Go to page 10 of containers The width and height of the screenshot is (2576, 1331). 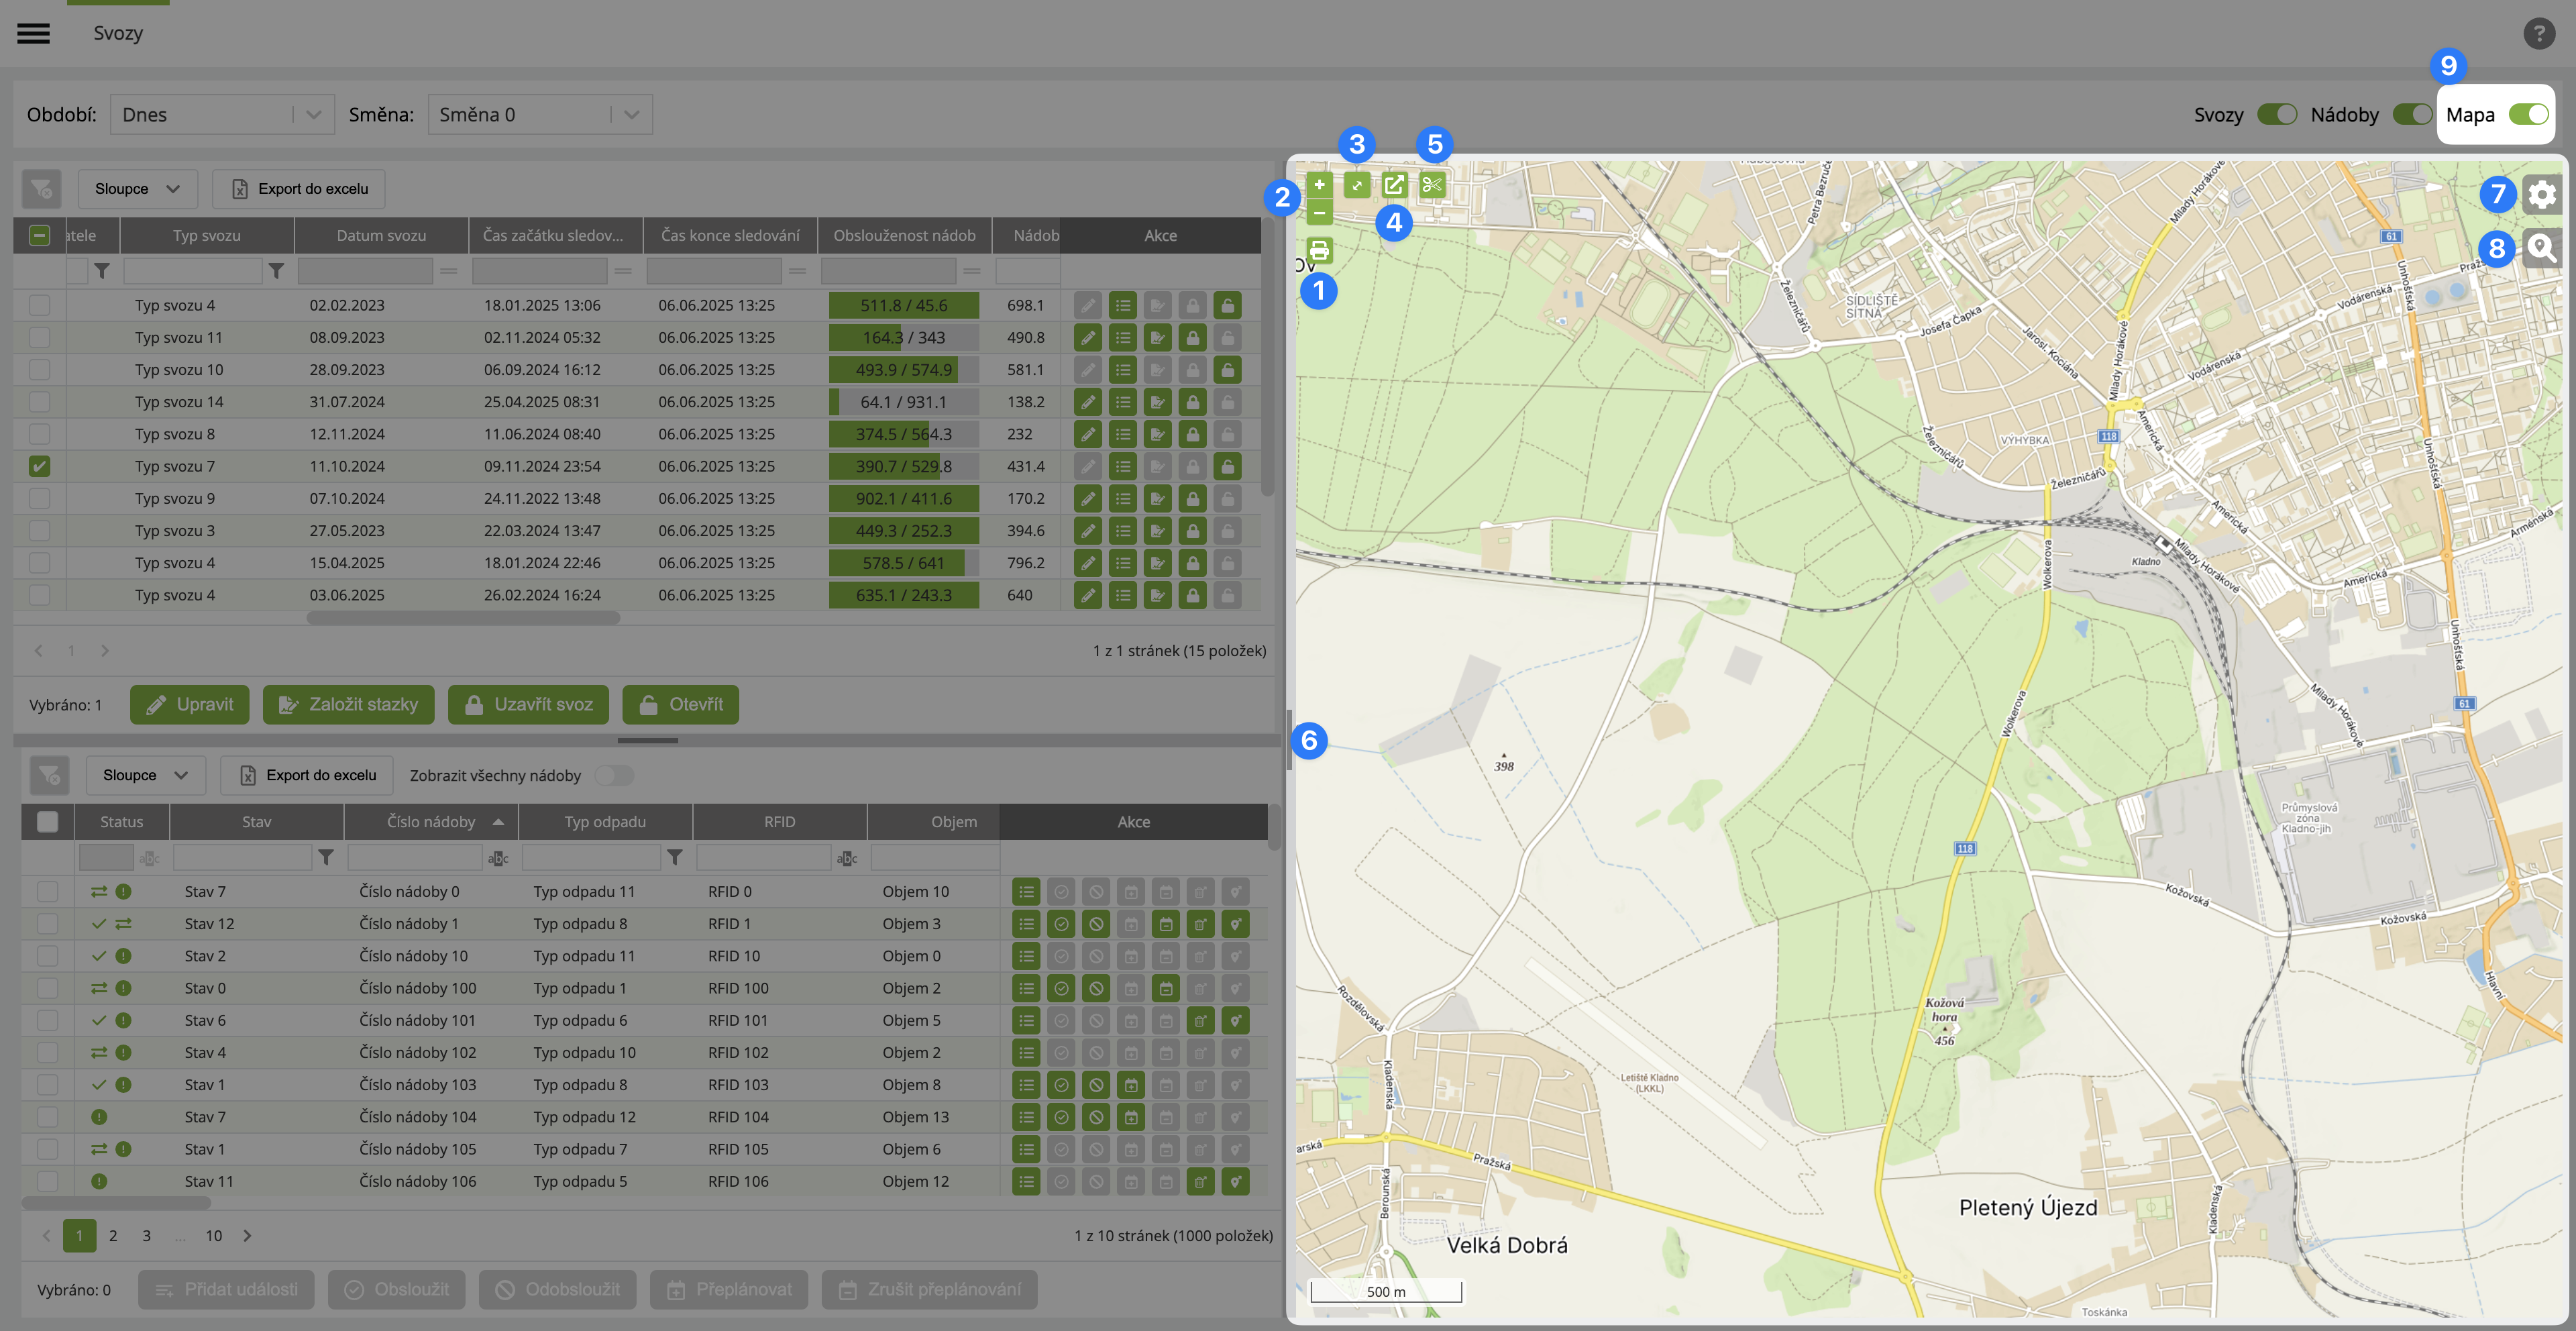pyautogui.click(x=213, y=1236)
